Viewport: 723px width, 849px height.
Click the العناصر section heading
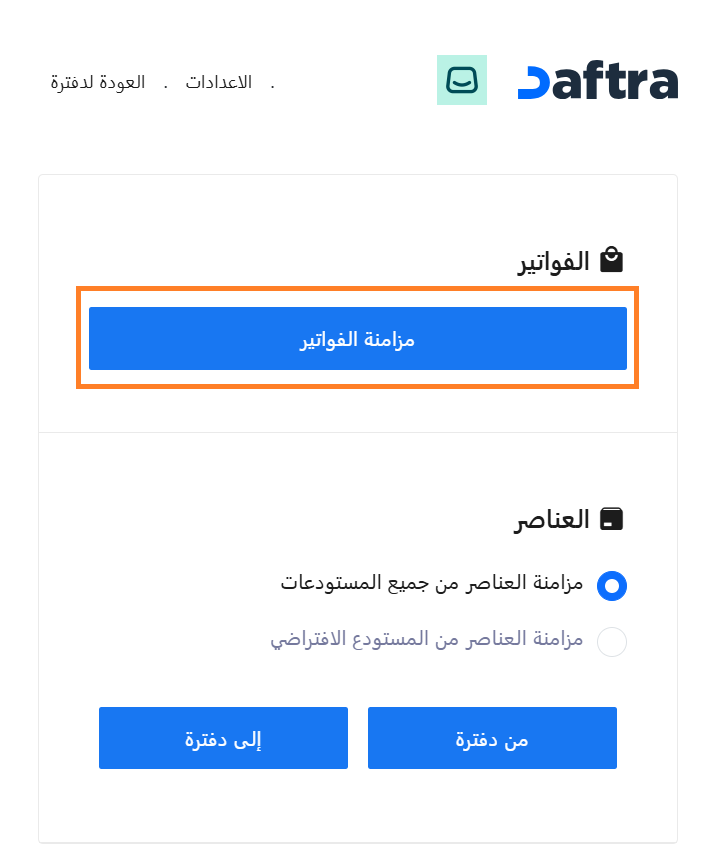click(553, 520)
